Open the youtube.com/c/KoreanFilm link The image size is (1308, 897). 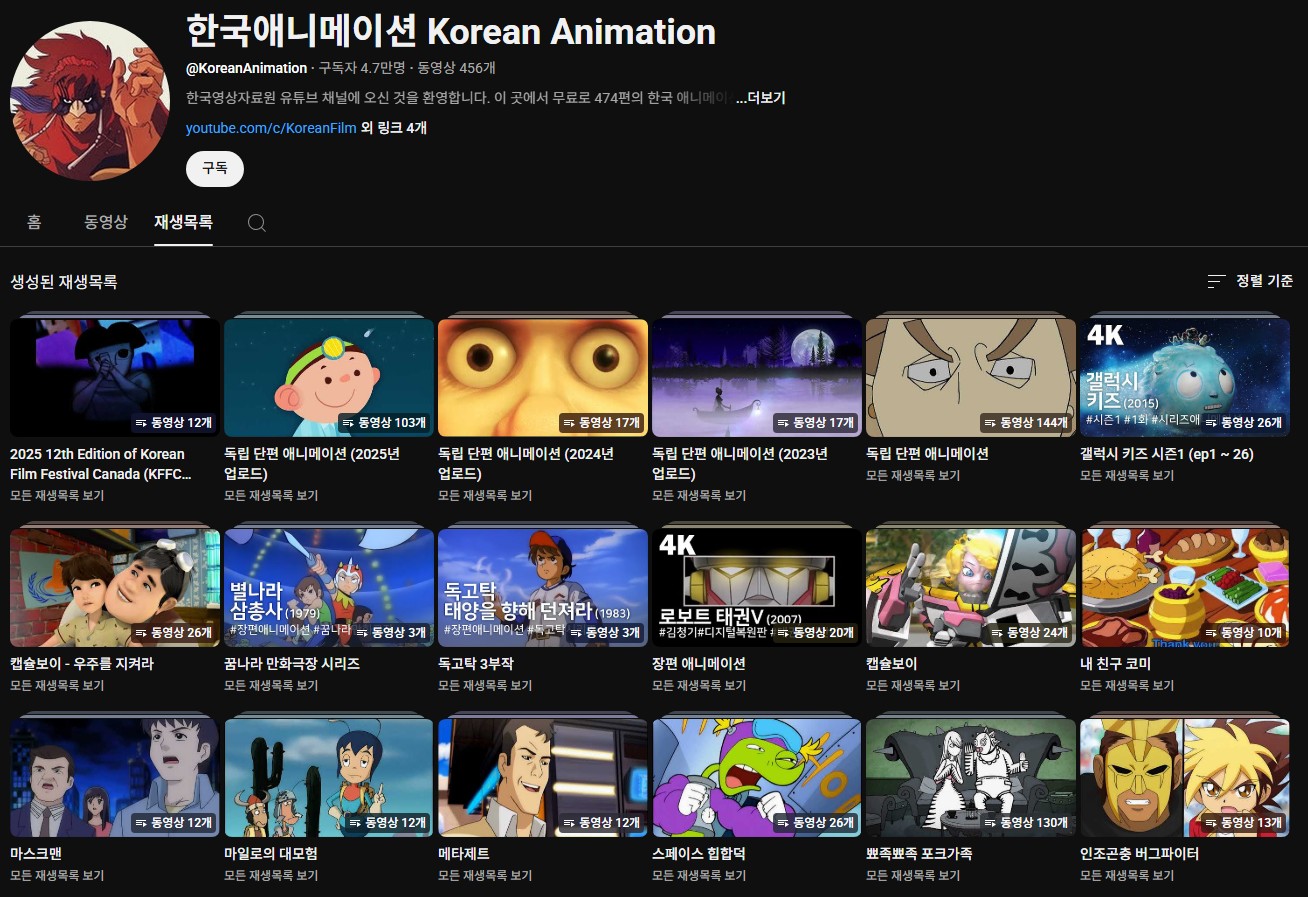tap(271, 128)
